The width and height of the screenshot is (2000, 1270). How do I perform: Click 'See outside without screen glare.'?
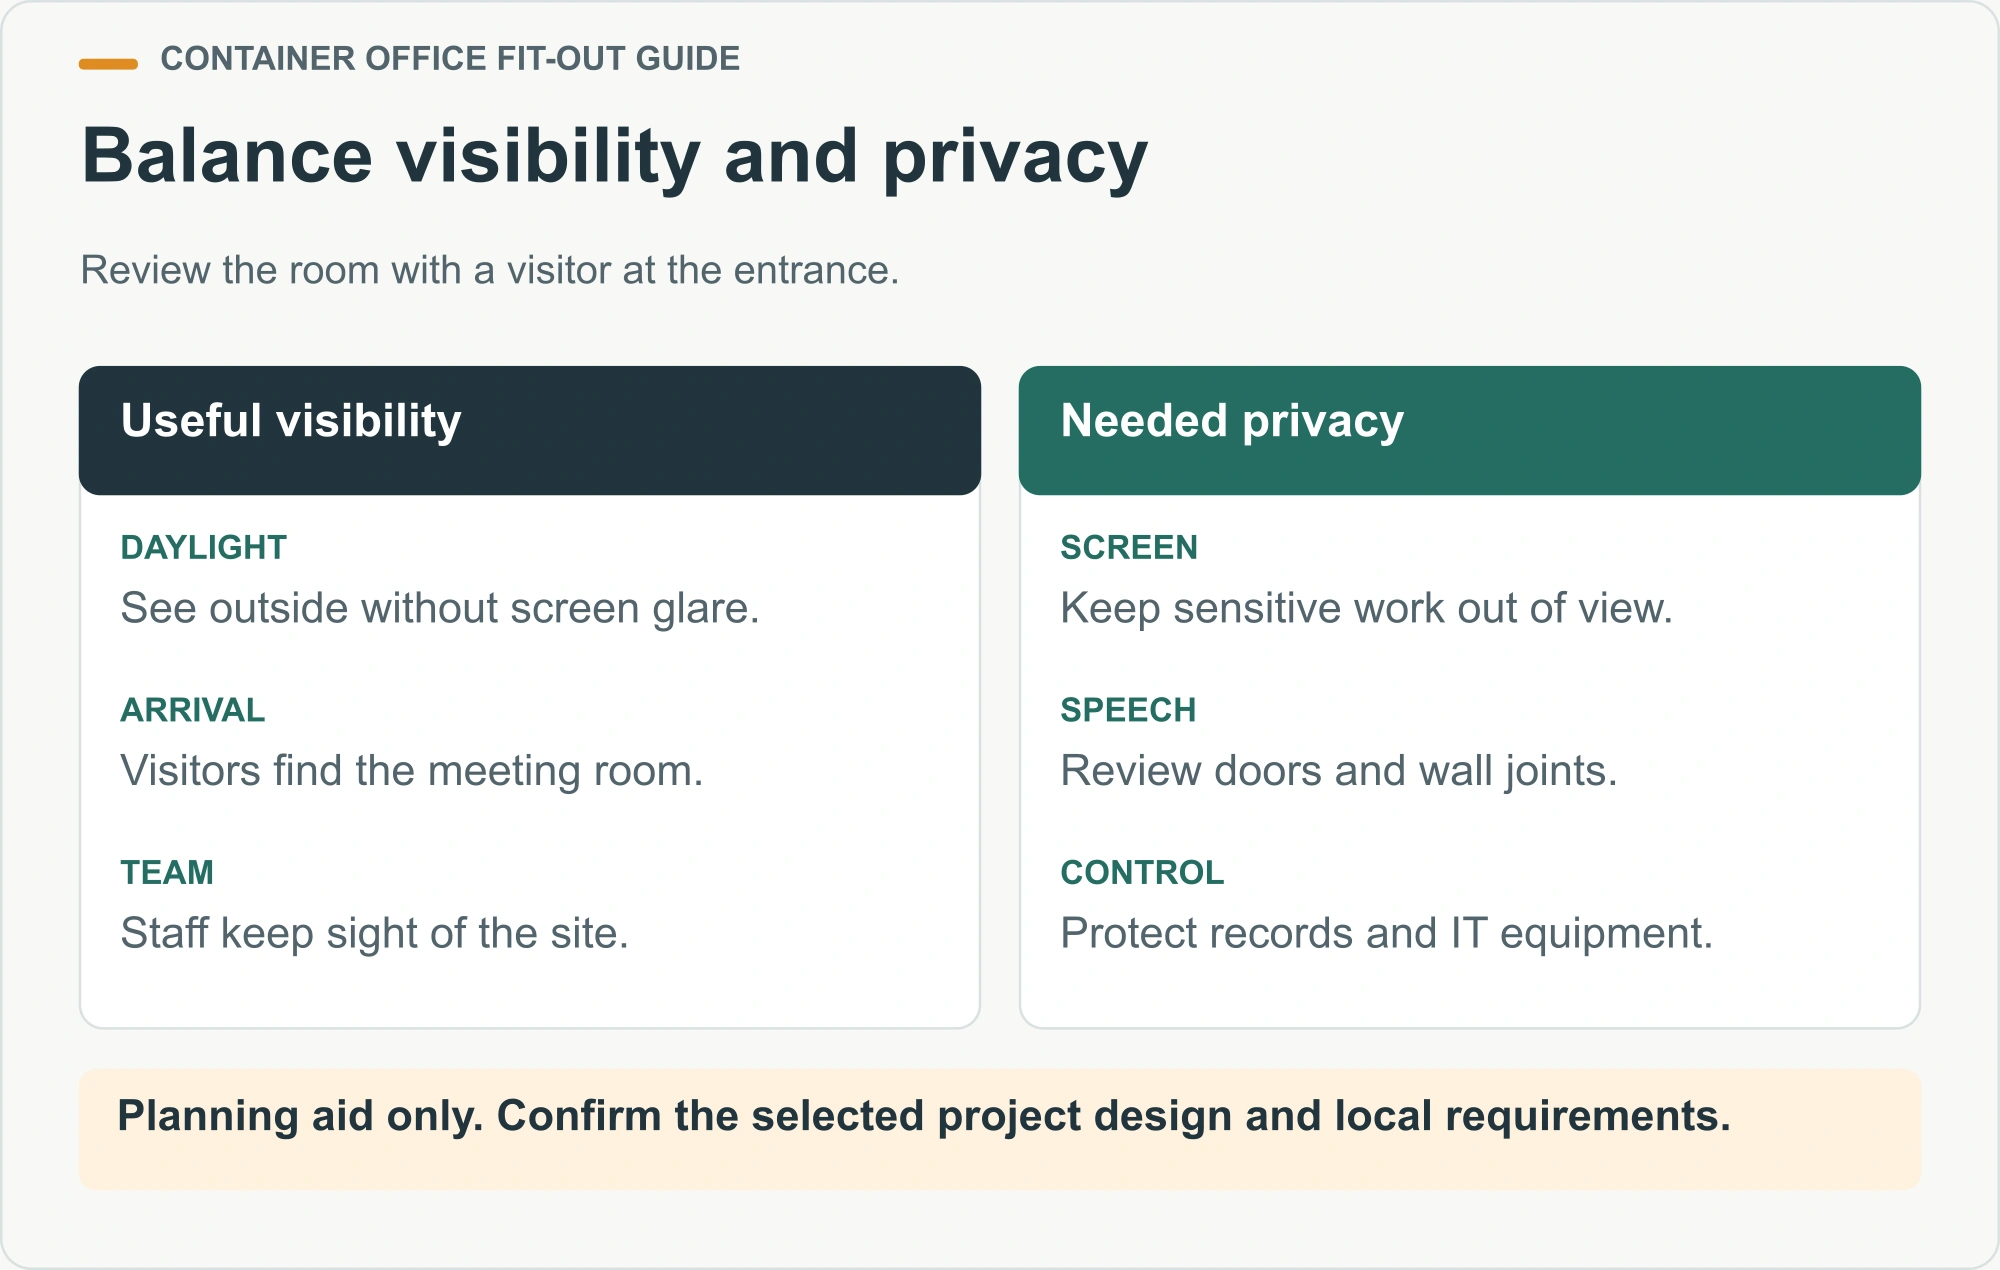(440, 608)
